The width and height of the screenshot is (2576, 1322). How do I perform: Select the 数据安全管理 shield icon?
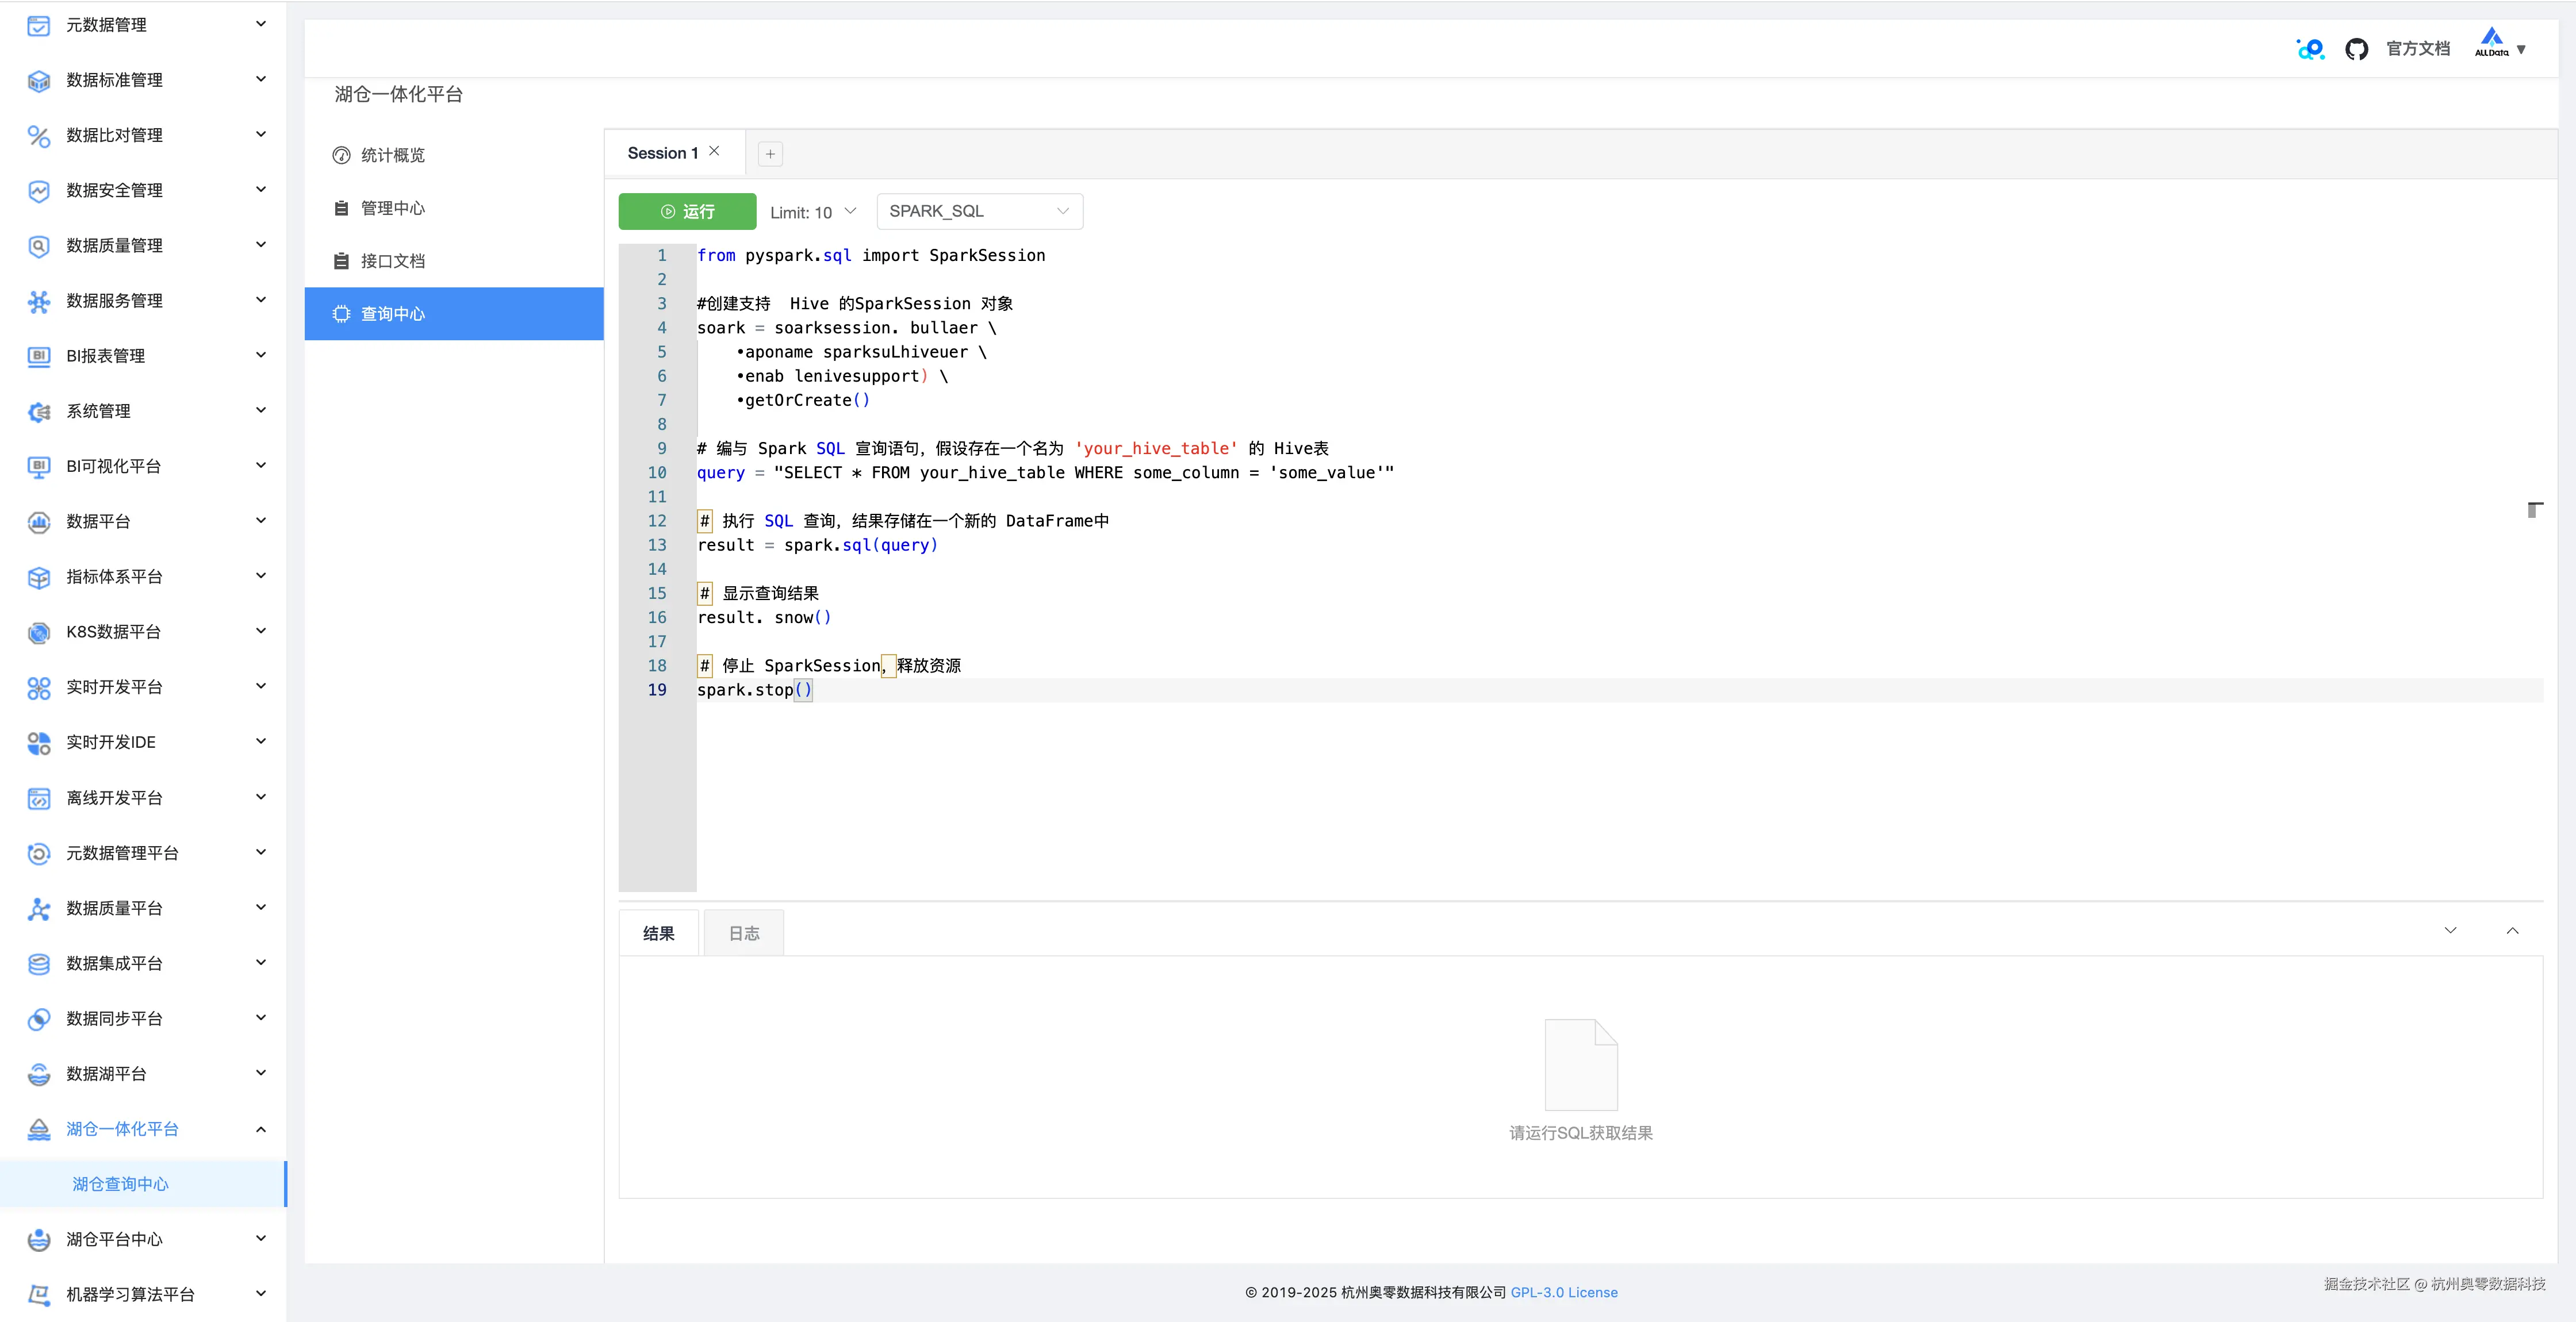coord(38,190)
